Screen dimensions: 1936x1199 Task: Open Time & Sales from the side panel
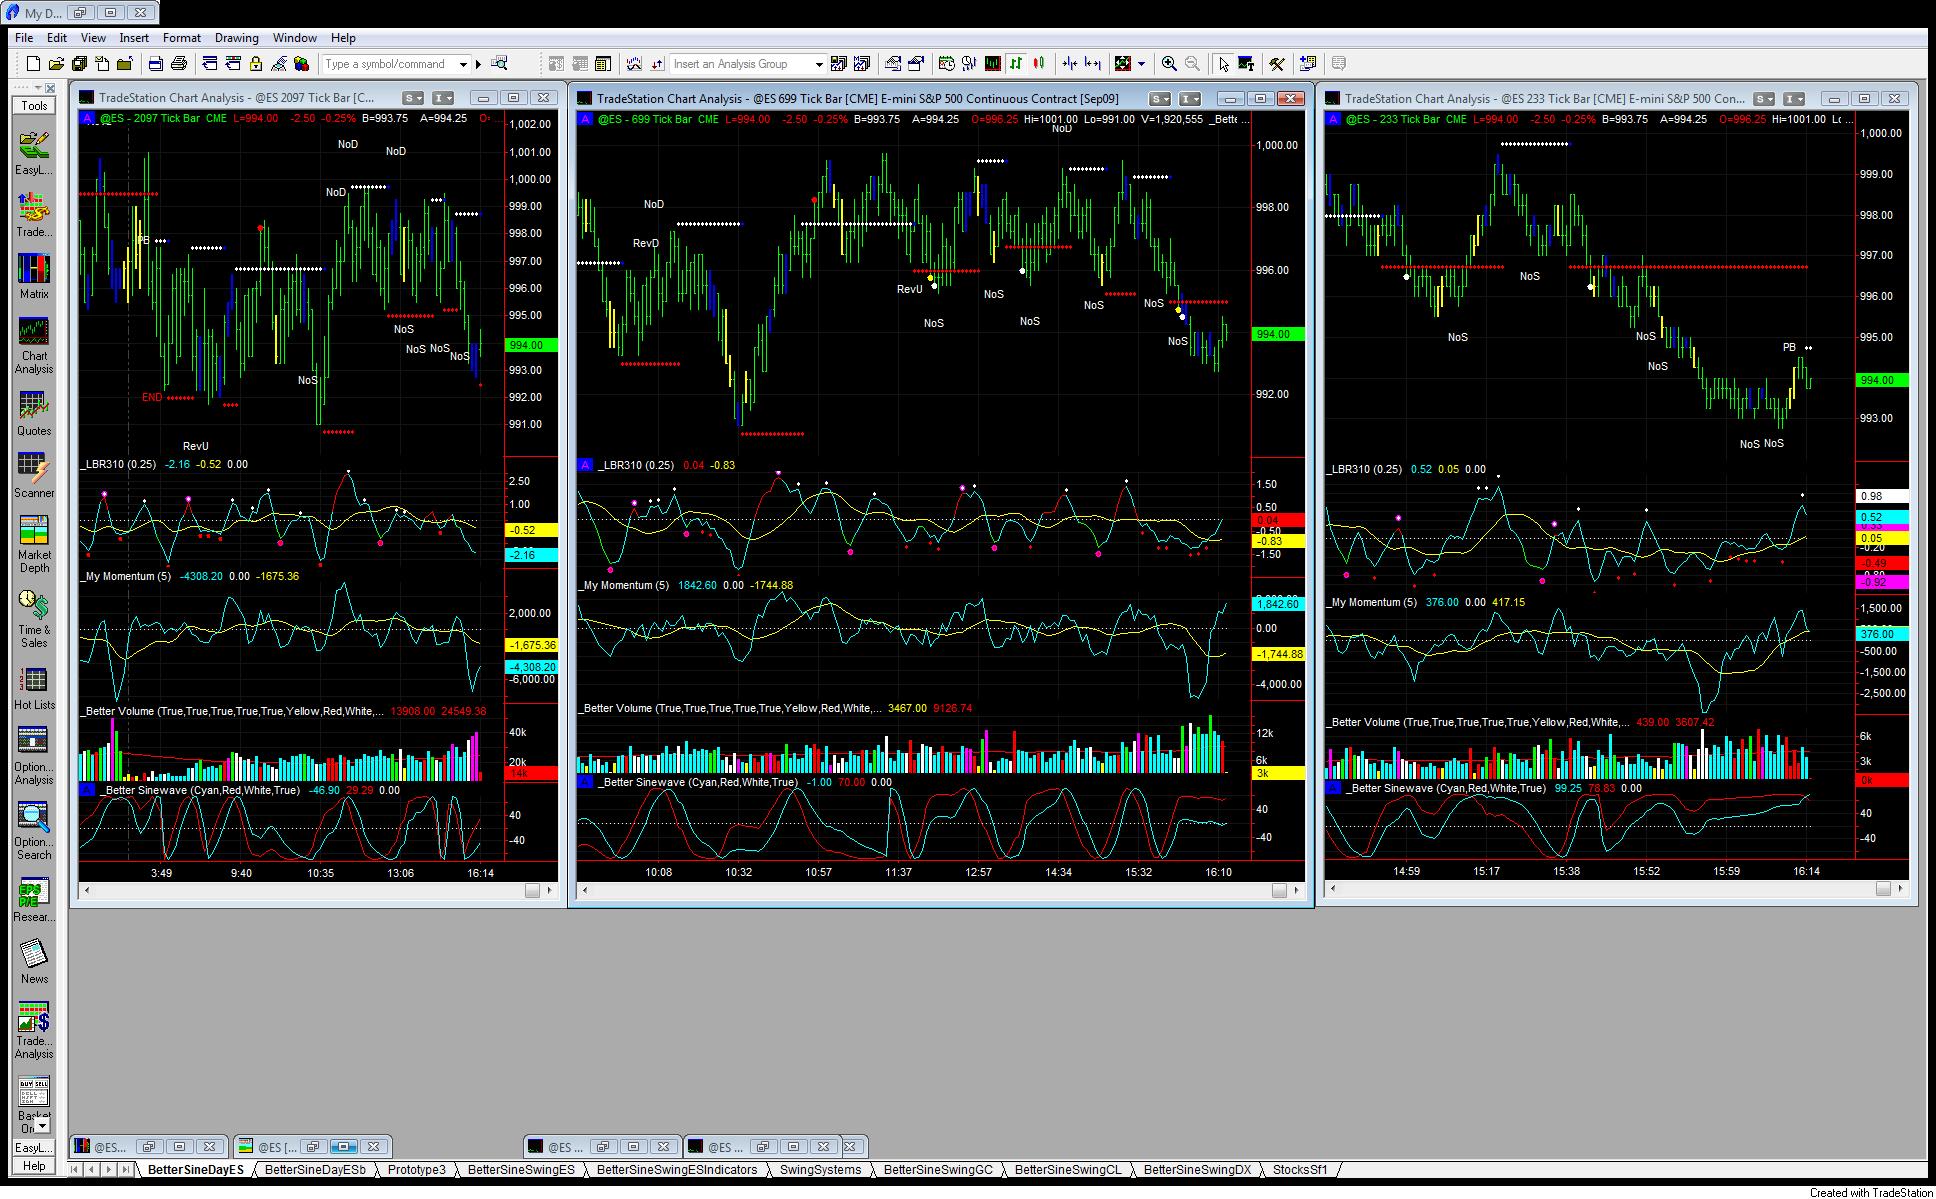tap(34, 619)
